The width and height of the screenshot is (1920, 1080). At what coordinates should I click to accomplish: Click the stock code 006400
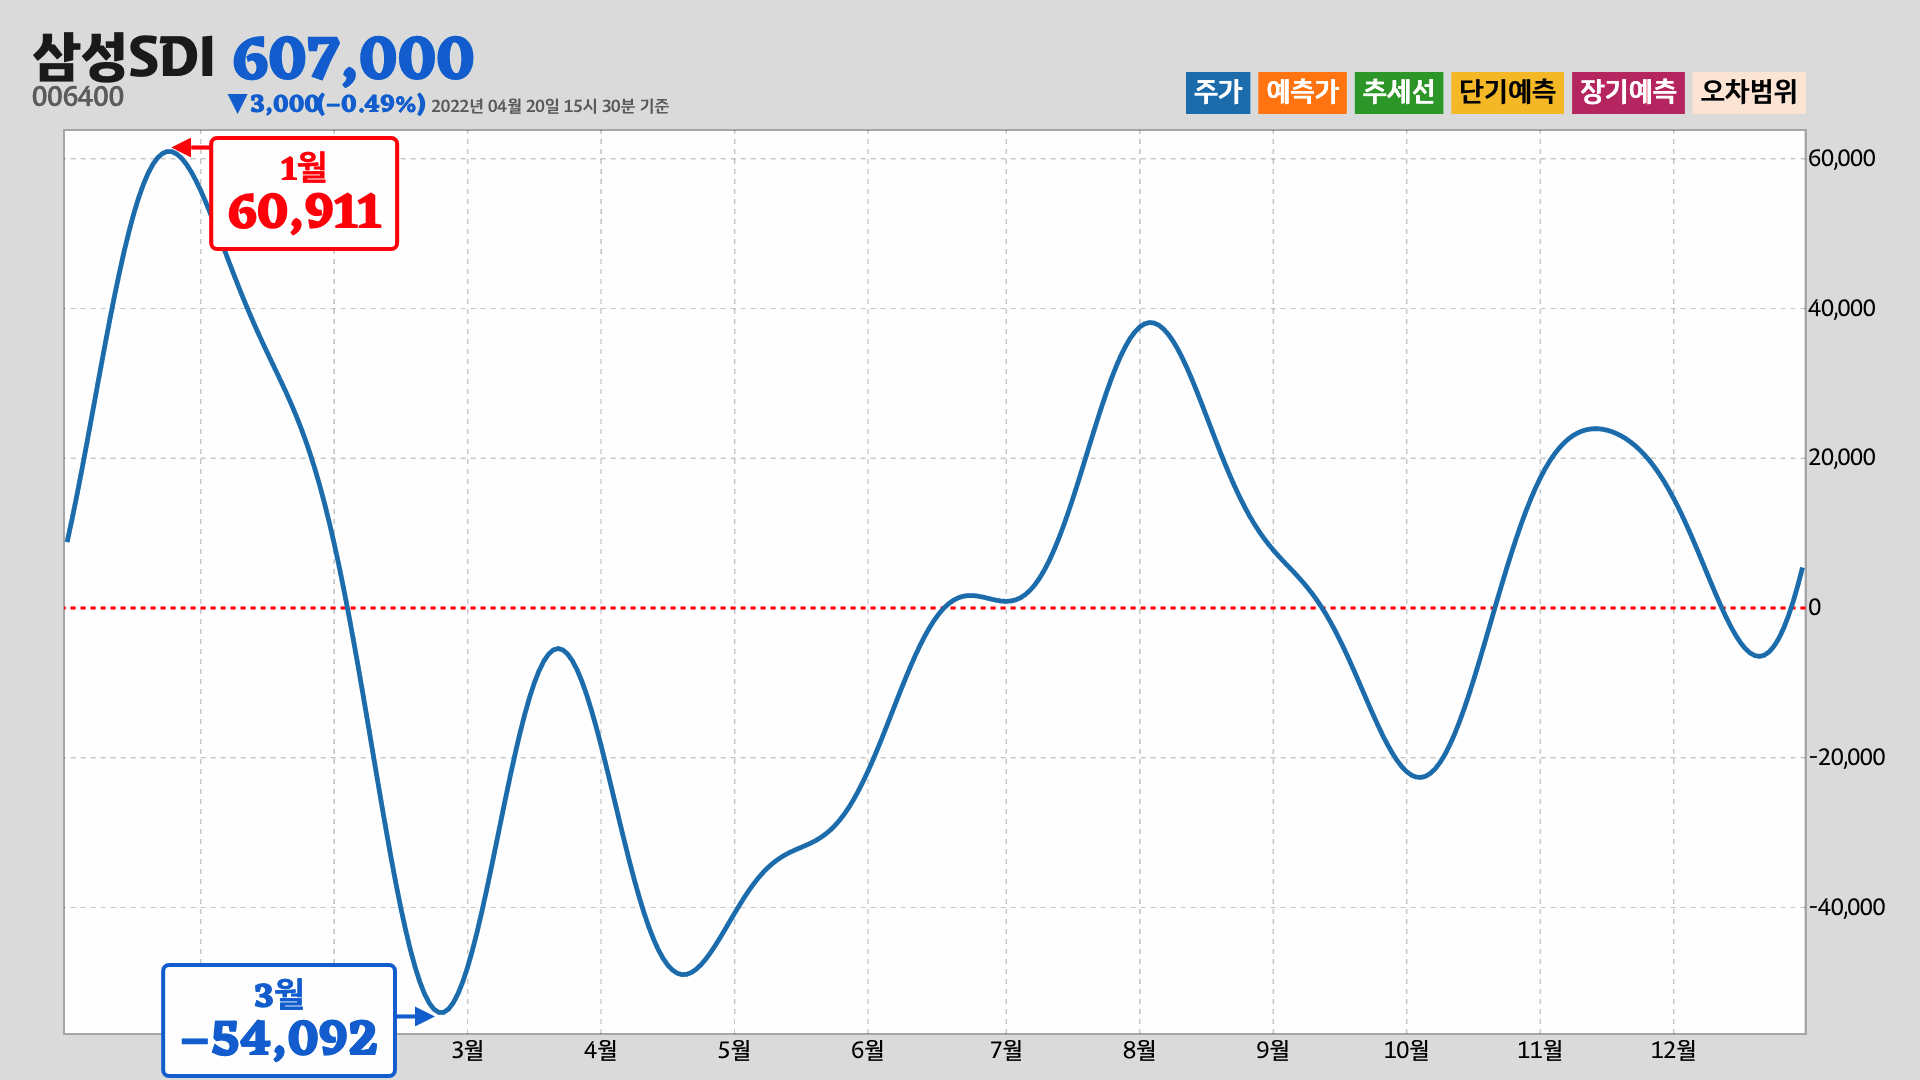[78, 97]
